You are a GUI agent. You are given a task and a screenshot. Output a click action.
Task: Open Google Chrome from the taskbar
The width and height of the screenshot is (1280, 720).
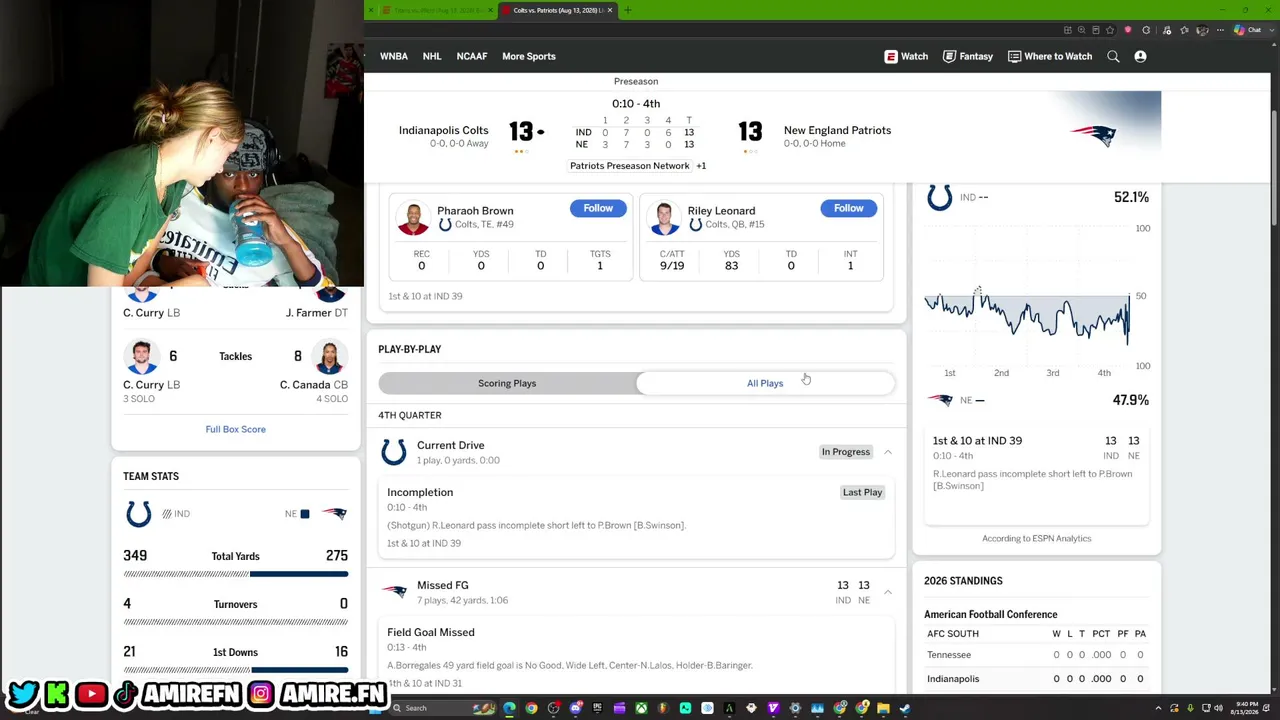coord(531,708)
